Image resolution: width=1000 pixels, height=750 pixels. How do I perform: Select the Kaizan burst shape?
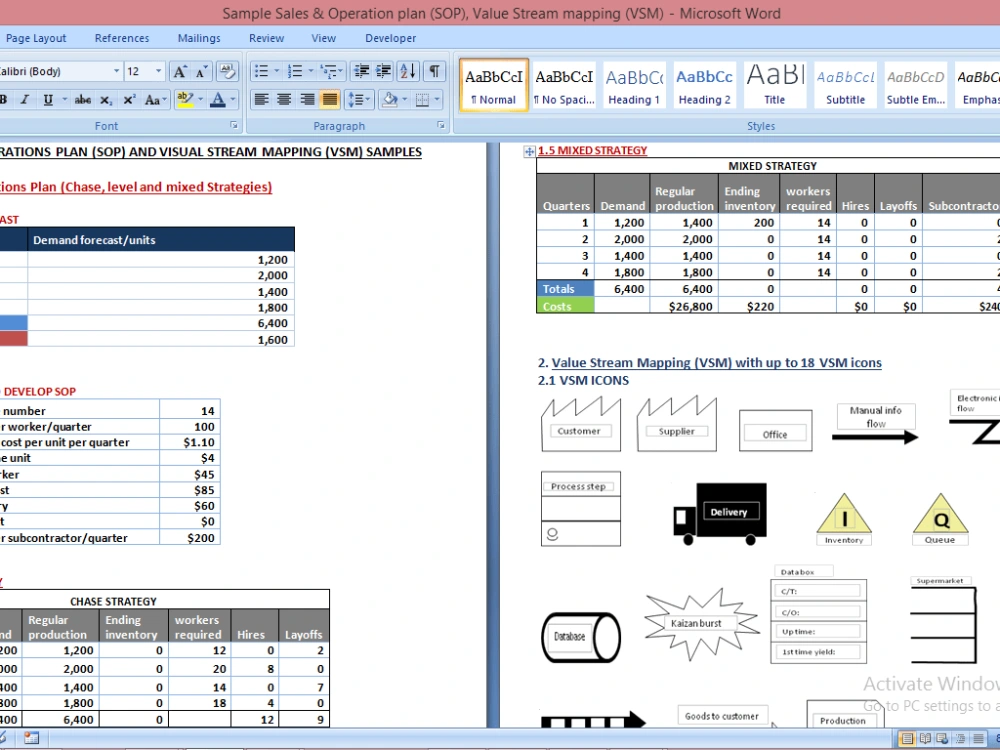click(702, 624)
